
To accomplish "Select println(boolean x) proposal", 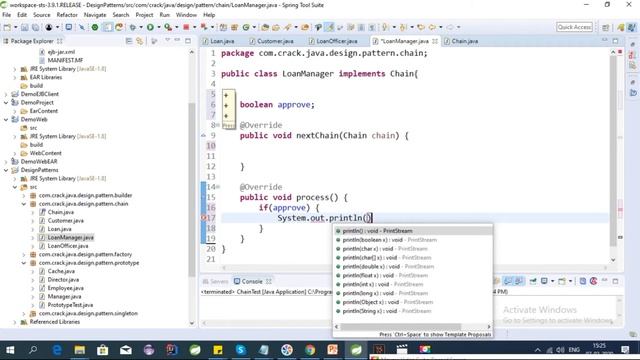I will [x=413, y=240].
